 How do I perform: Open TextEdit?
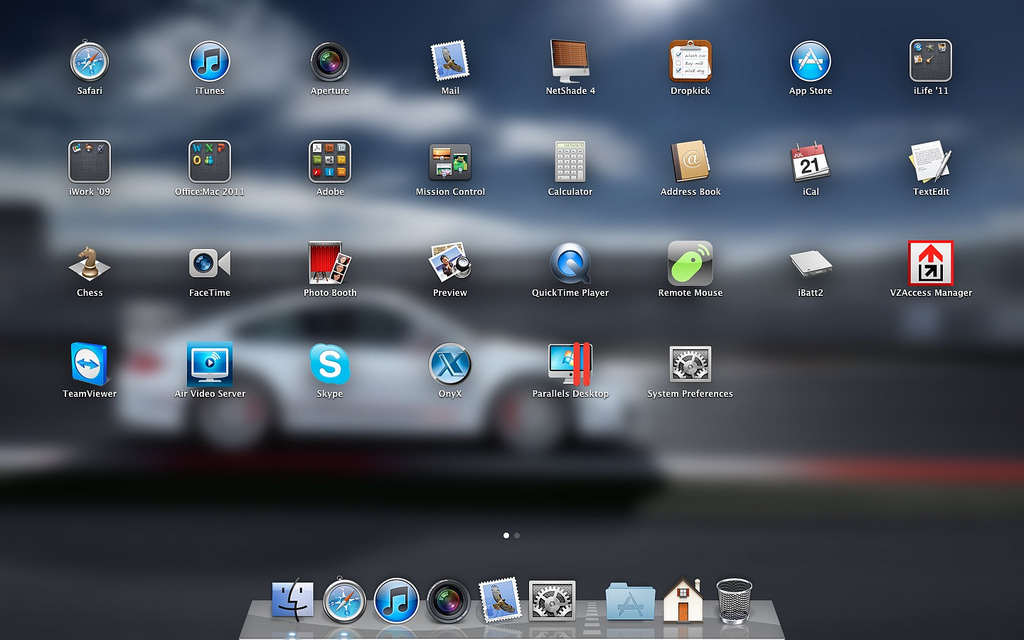point(931,161)
